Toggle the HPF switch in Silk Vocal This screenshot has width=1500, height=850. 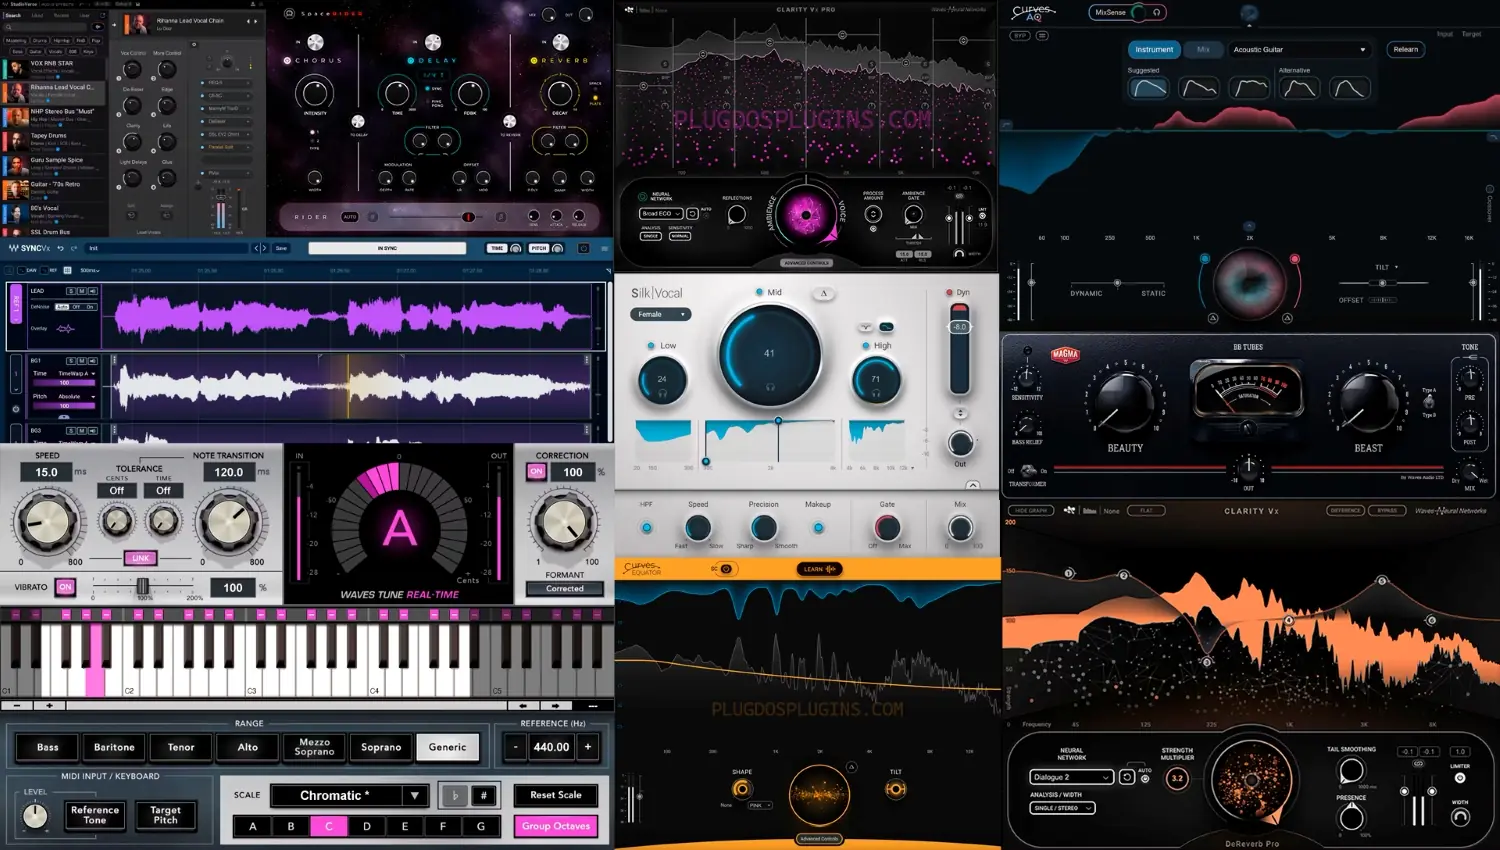pyautogui.click(x=647, y=528)
